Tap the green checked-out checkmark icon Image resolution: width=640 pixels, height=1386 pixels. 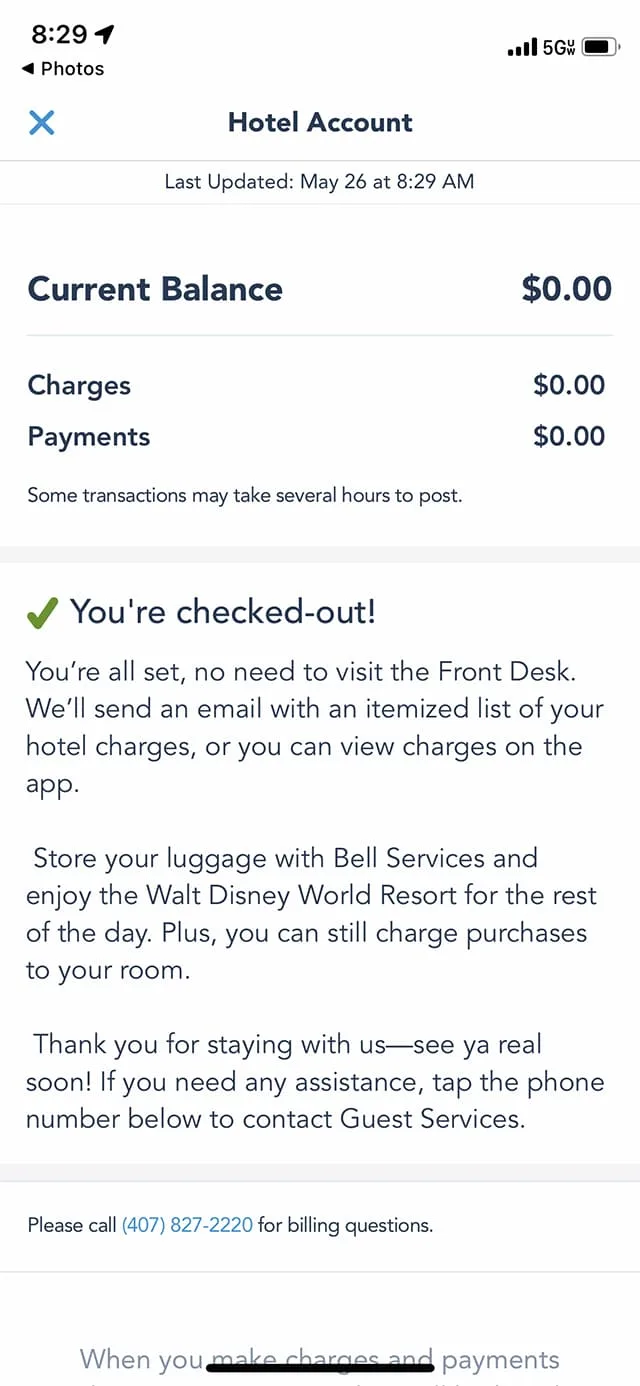[x=42, y=613]
